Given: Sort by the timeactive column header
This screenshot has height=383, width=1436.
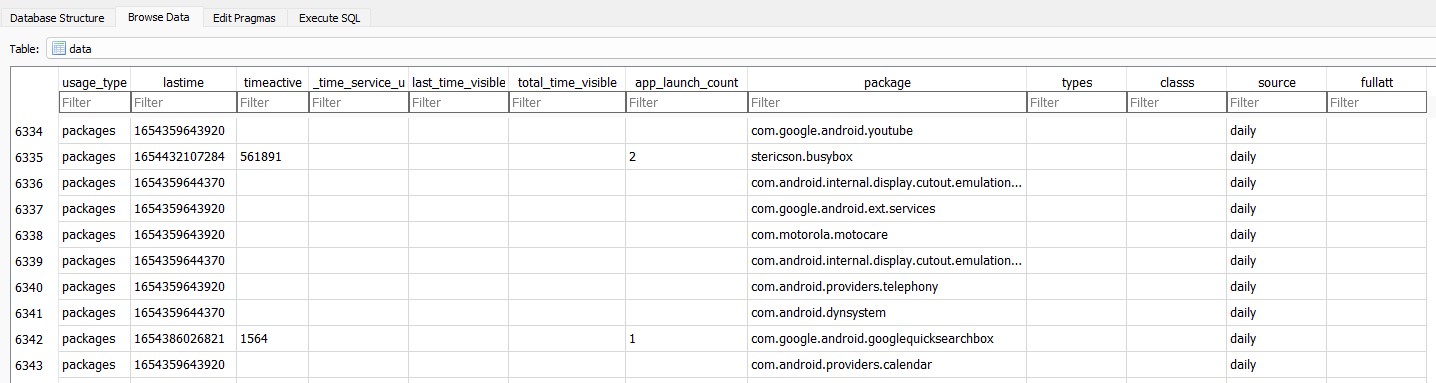Looking at the screenshot, I should click(x=272, y=82).
